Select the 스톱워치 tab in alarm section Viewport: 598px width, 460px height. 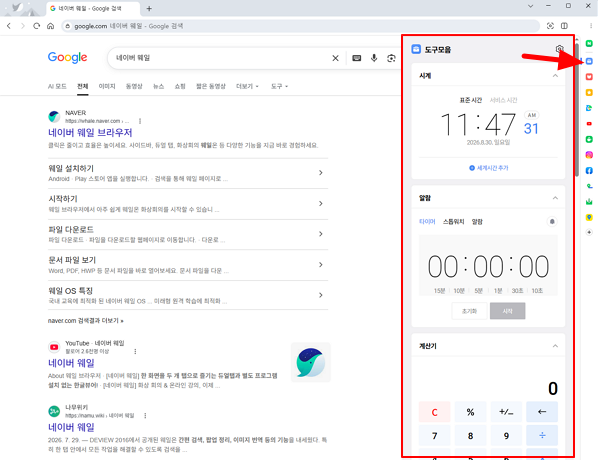[453, 222]
